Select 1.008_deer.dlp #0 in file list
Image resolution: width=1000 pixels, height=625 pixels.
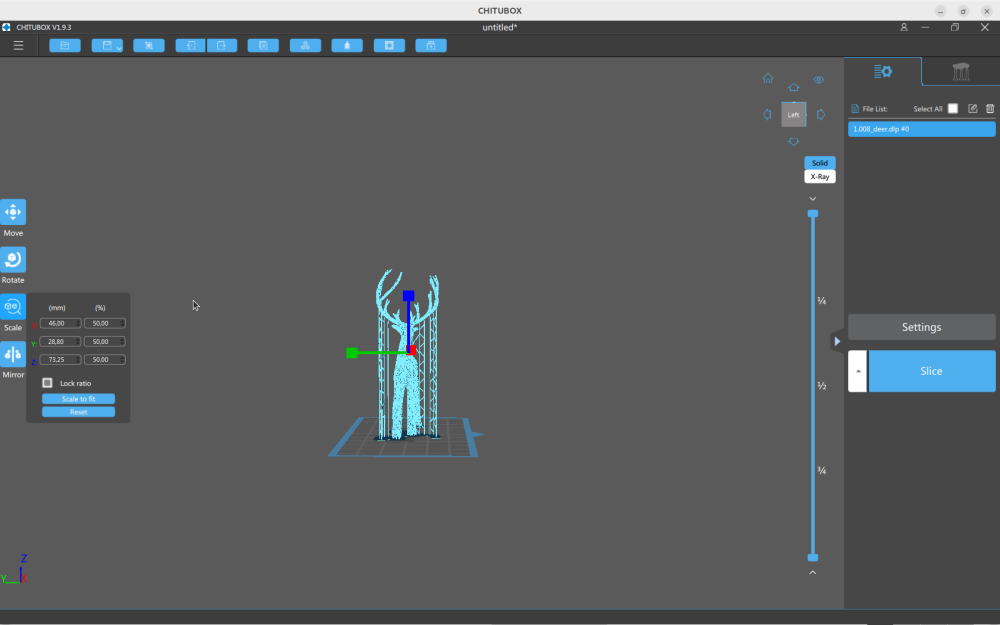922,129
